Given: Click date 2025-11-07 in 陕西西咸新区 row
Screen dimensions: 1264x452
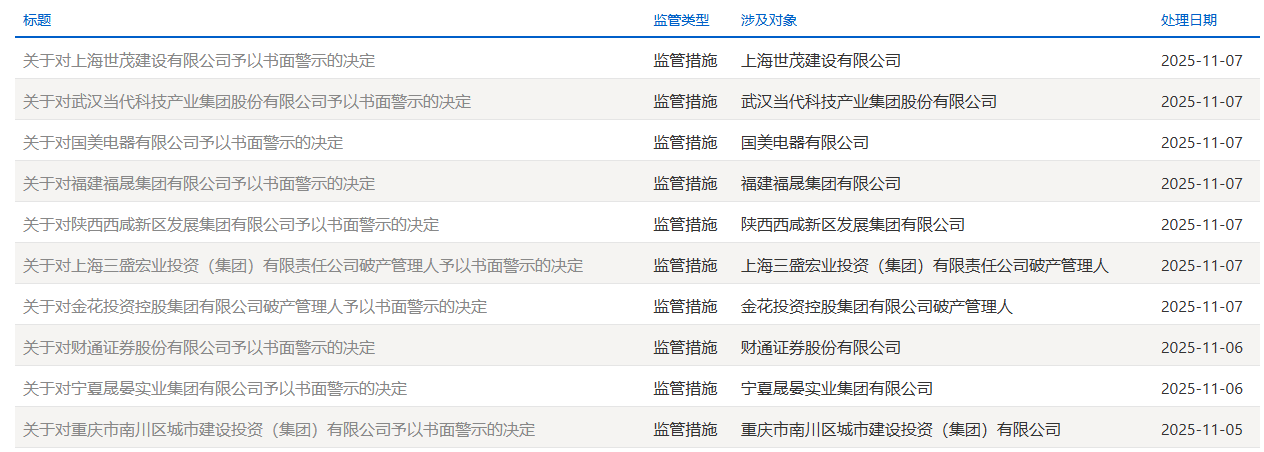Looking at the screenshot, I should pos(1202,224).
